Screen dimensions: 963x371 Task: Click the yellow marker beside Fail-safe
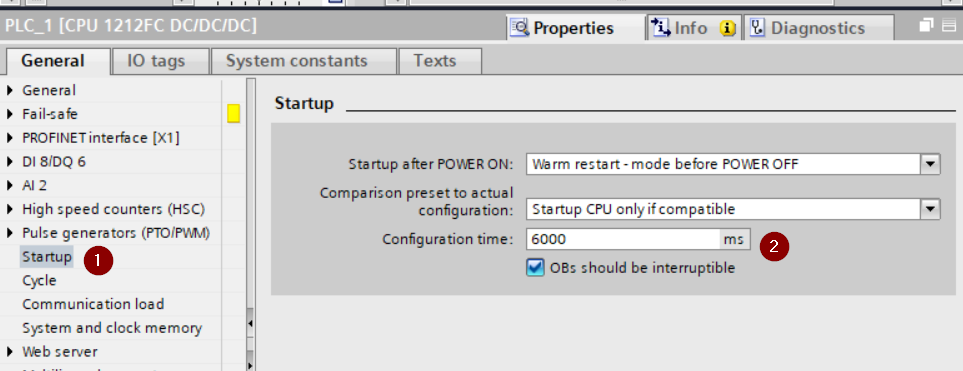pos(233,114)
